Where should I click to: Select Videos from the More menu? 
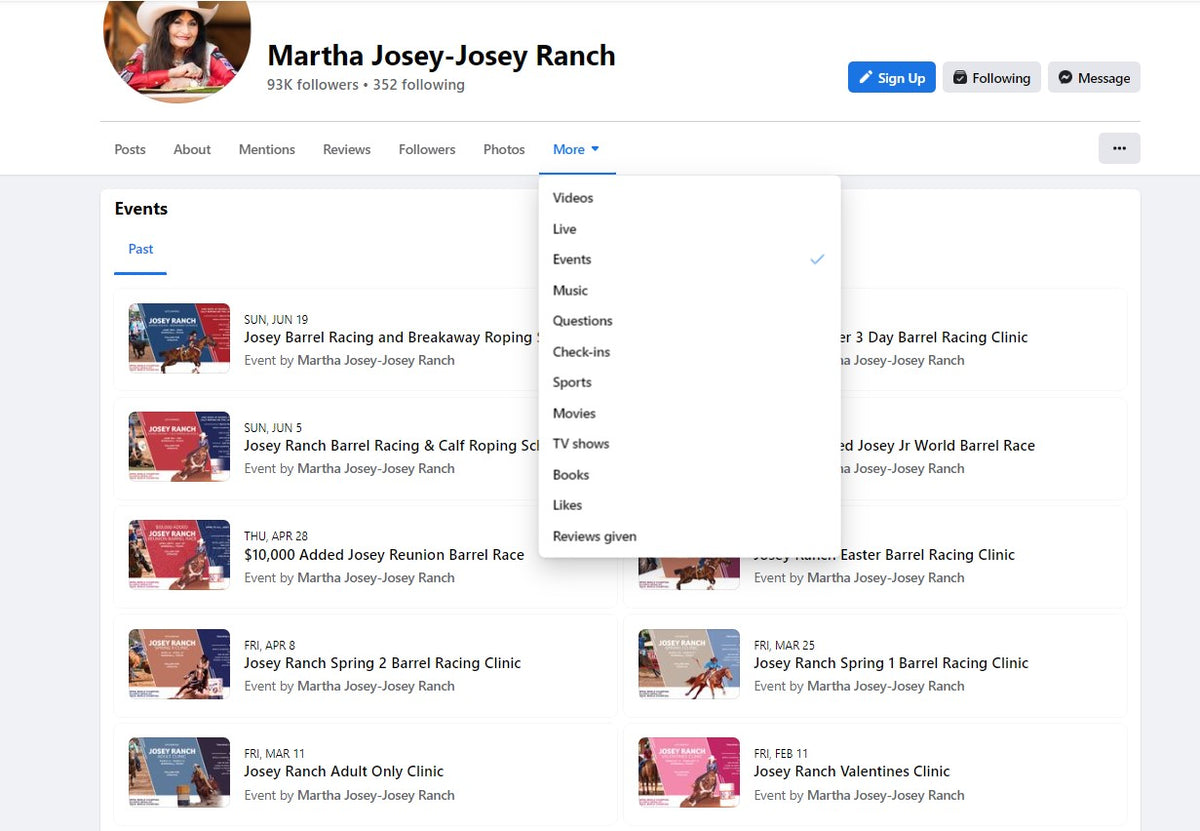point(689,198)
